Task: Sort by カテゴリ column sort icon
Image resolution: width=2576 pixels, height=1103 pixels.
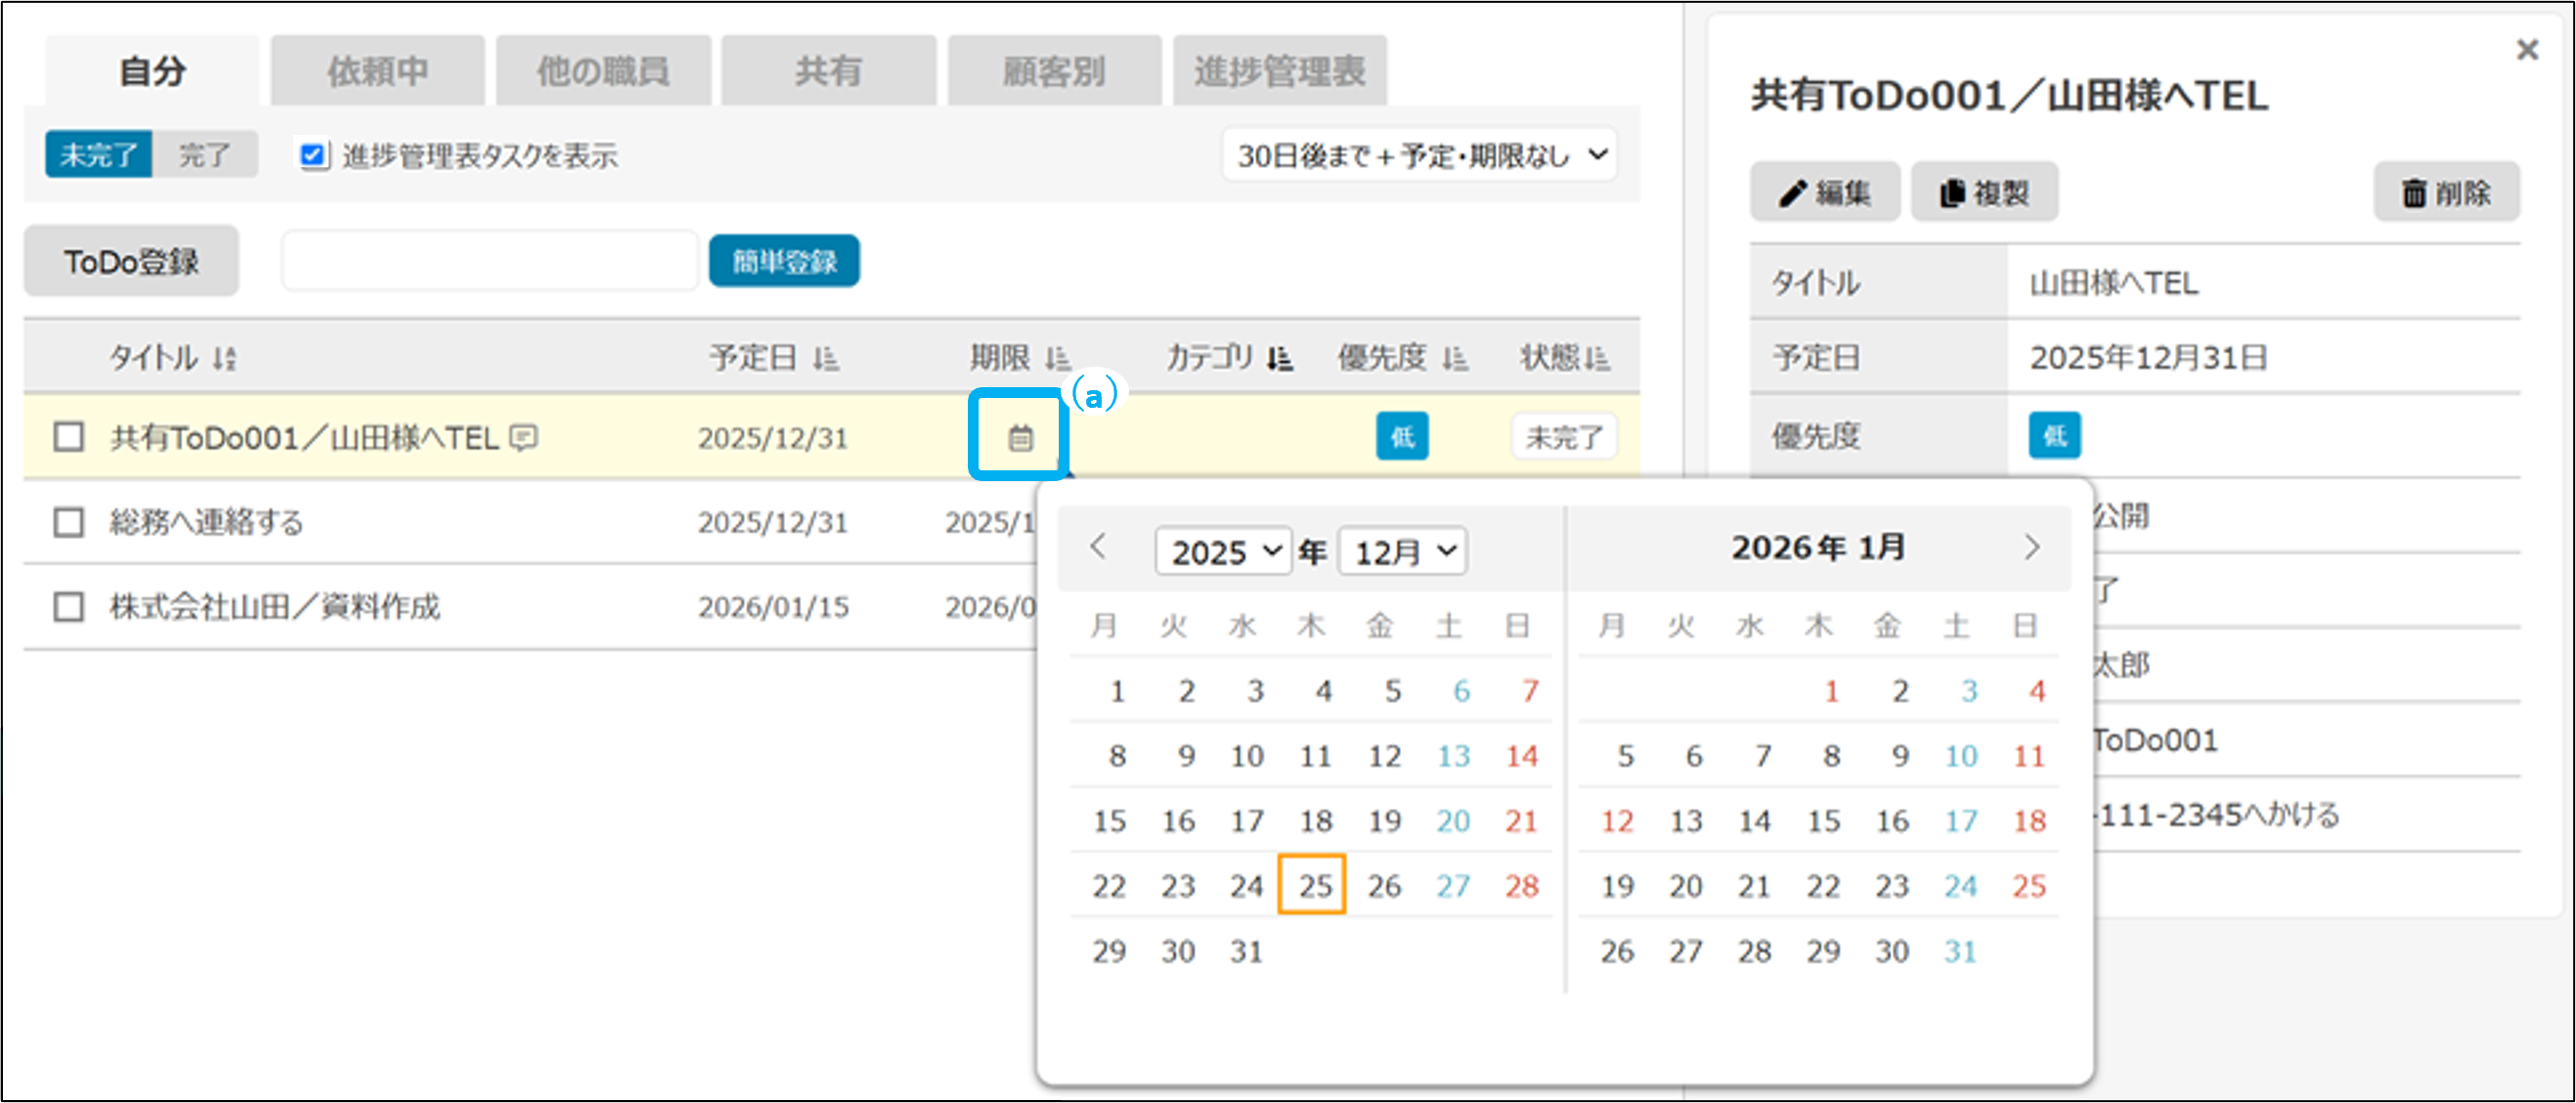Action: (x=1279, y=358)
